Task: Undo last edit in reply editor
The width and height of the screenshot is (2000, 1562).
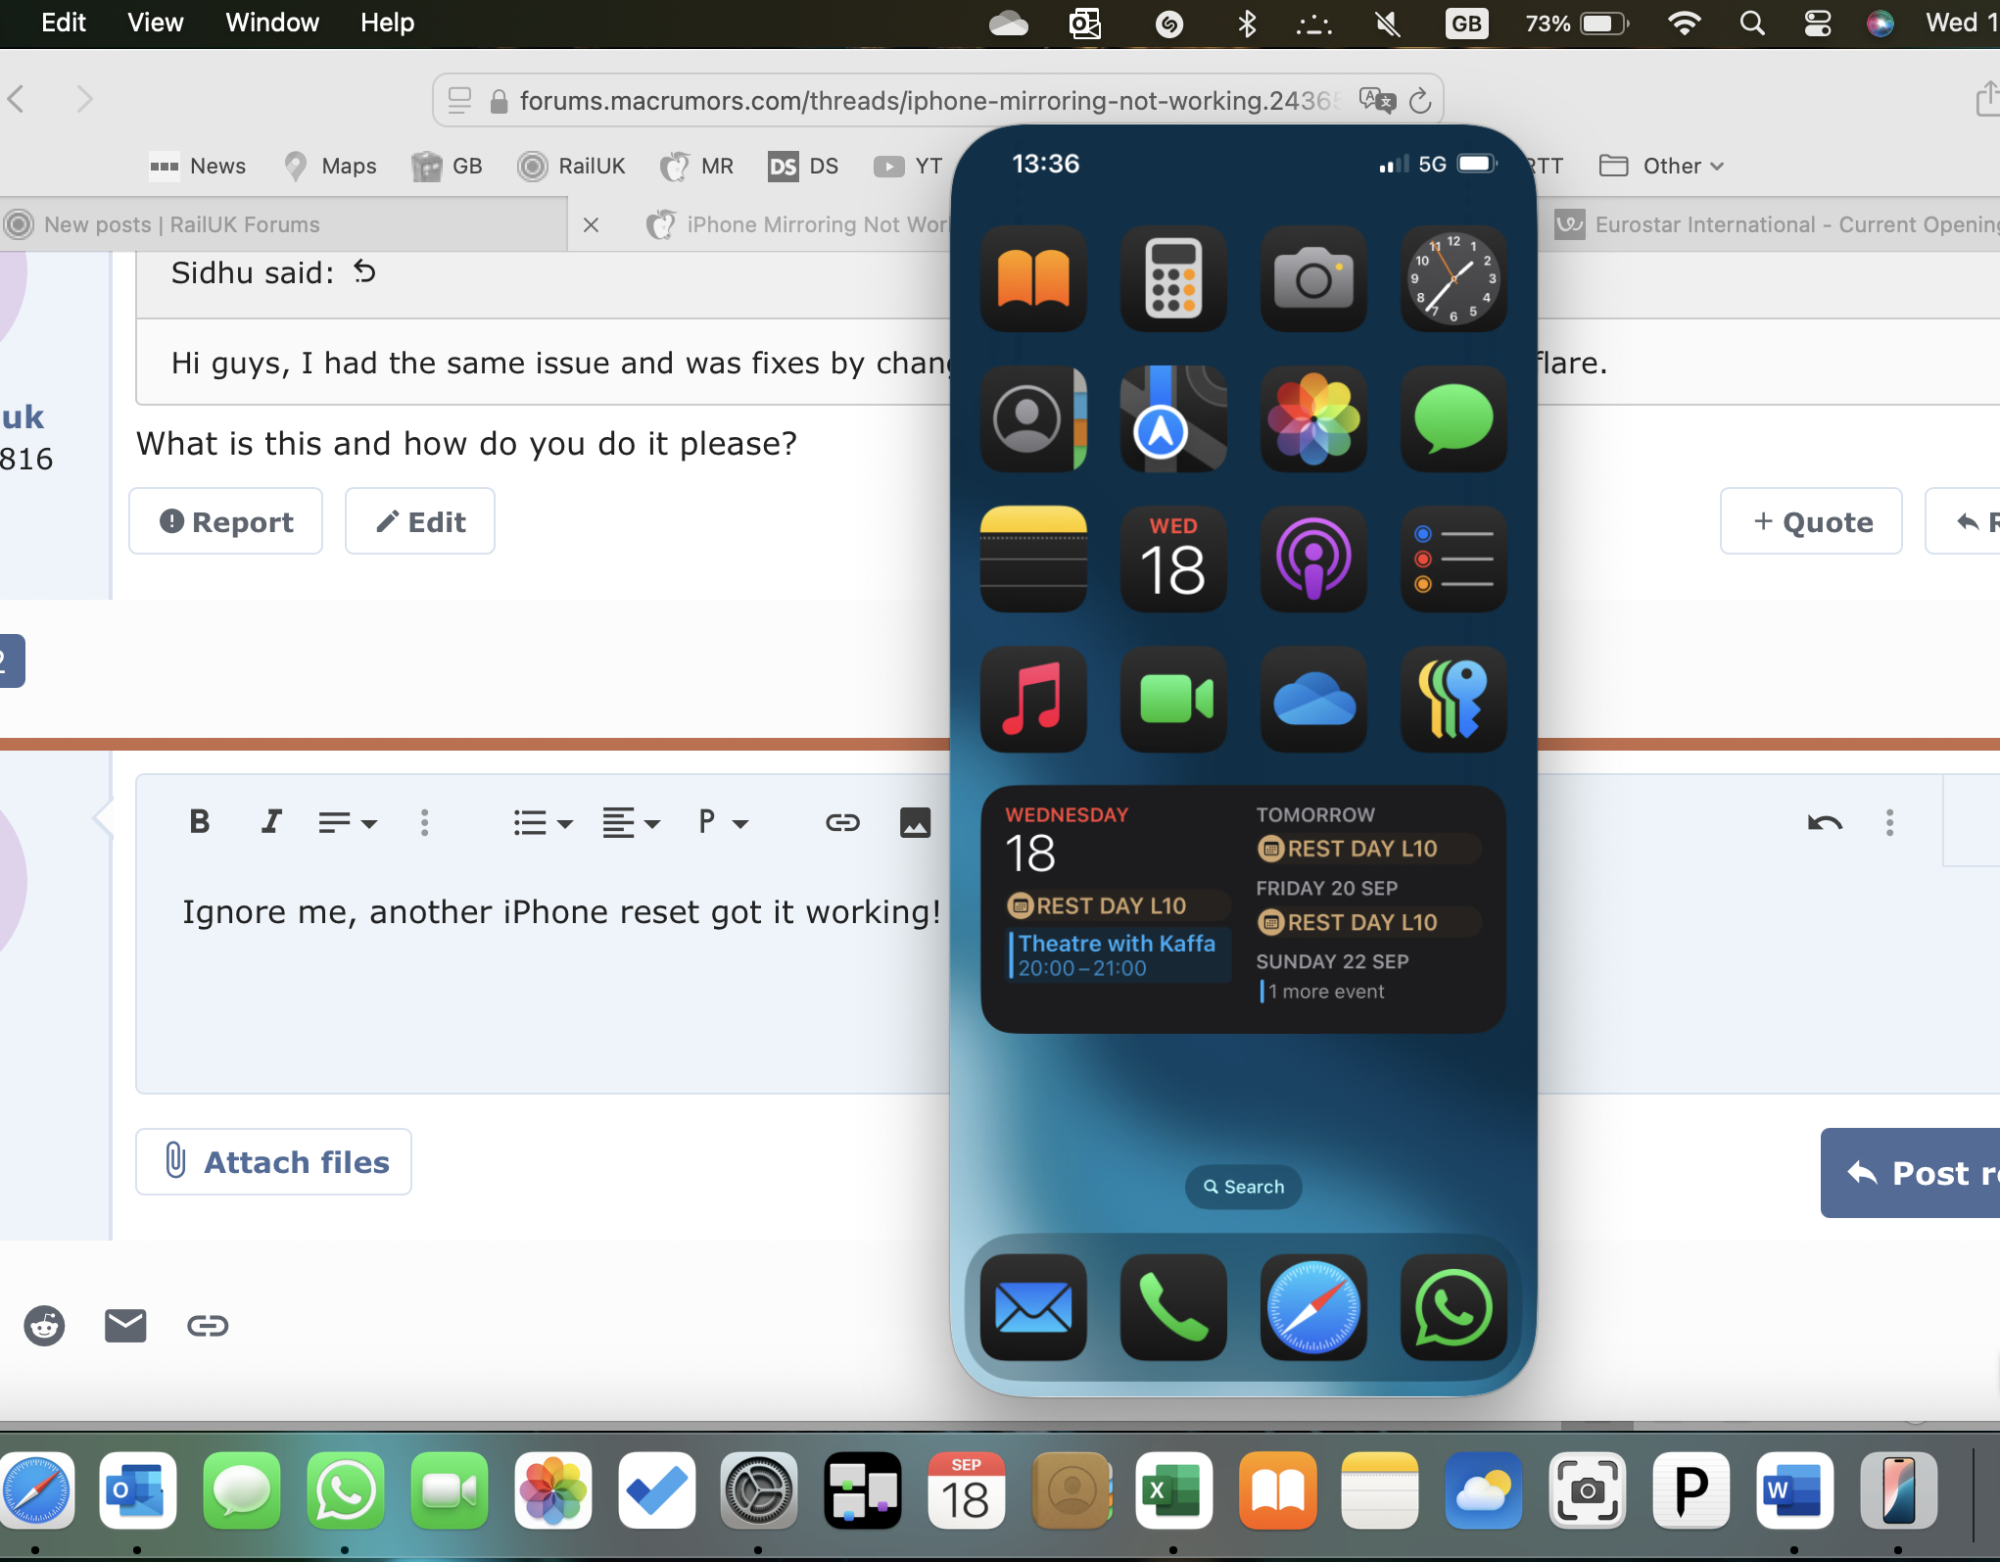Action: click(x=1824, y=822)
